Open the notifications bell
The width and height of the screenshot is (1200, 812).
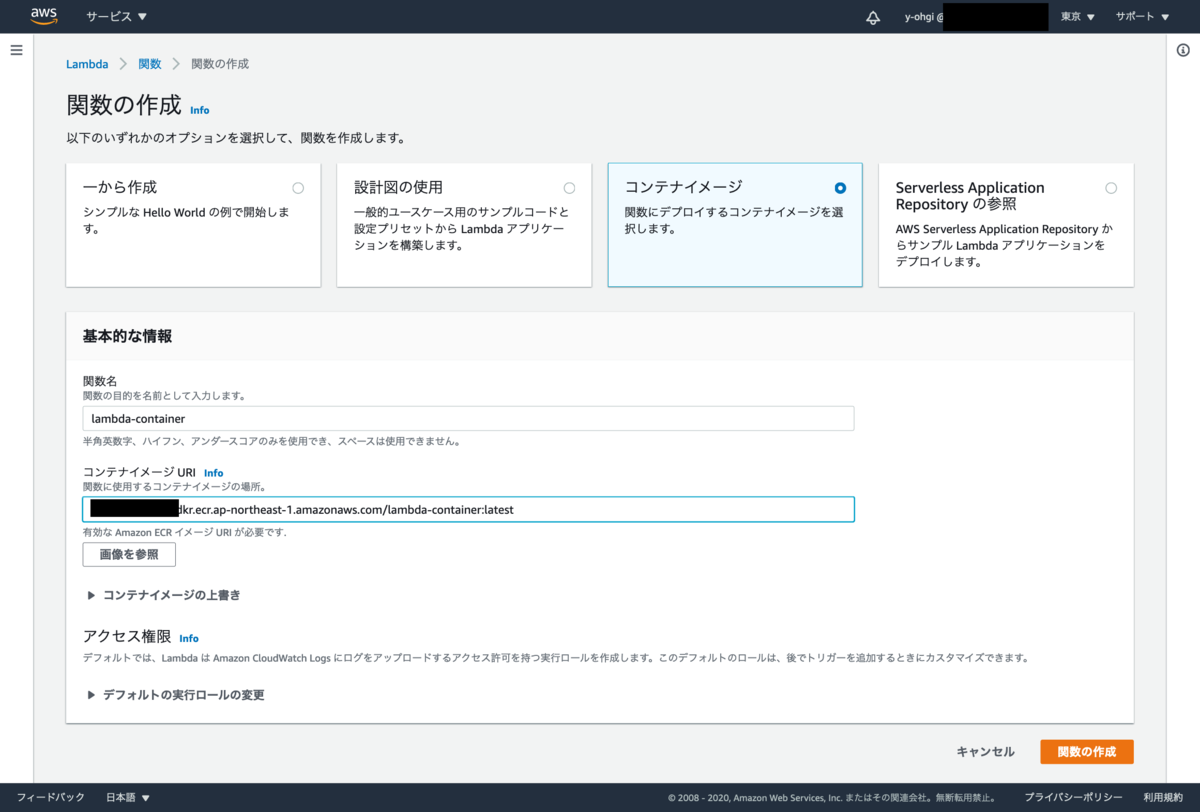873,17
